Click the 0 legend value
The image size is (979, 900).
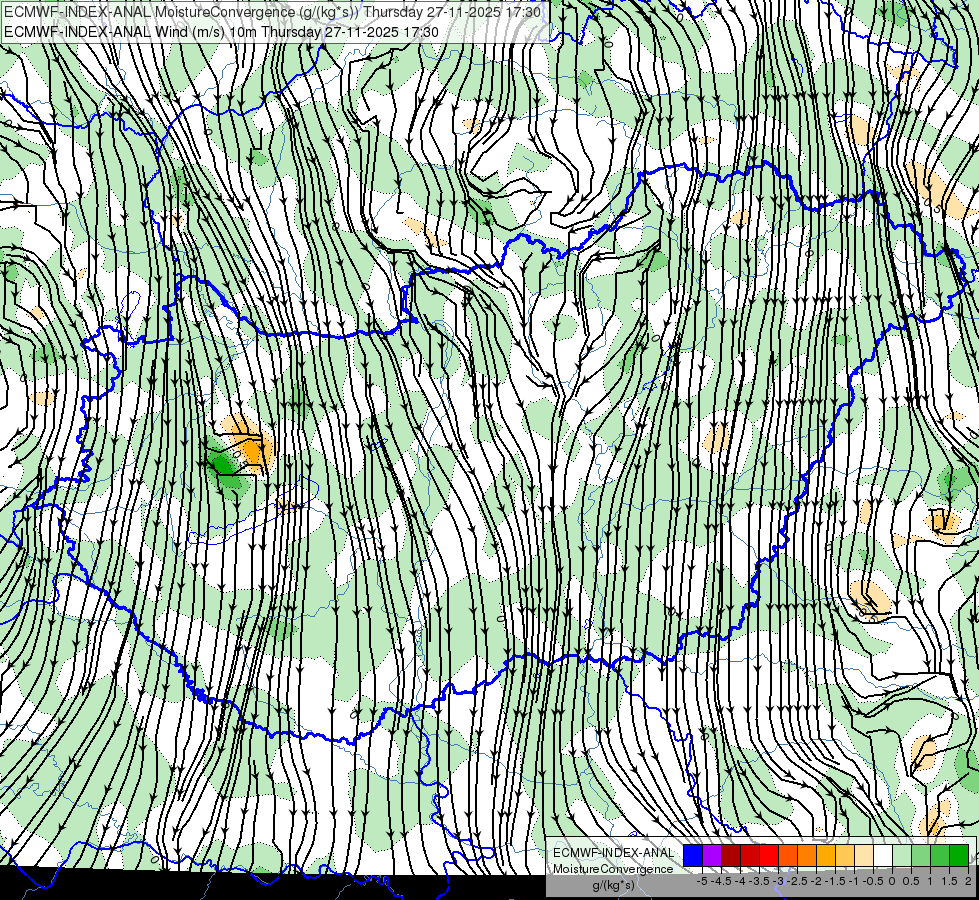pos(892,881)
